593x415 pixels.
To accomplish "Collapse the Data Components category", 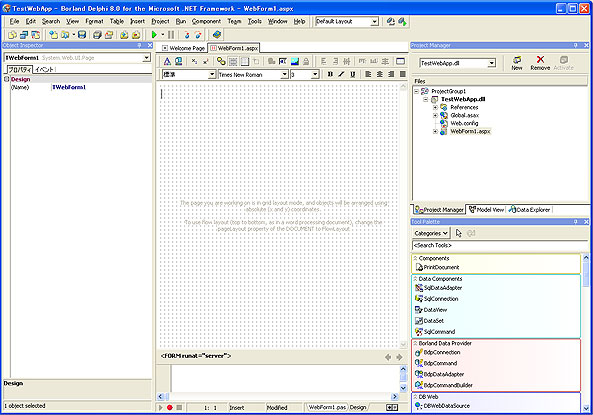I will pos(415,279).
